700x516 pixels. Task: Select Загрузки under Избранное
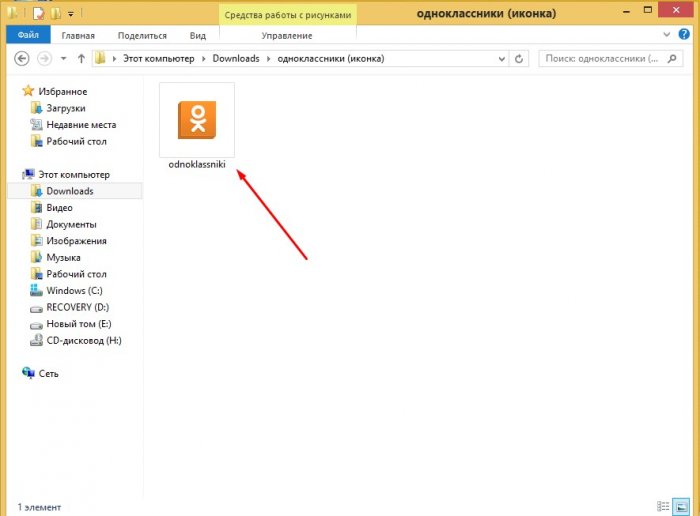tap(65, 108)
